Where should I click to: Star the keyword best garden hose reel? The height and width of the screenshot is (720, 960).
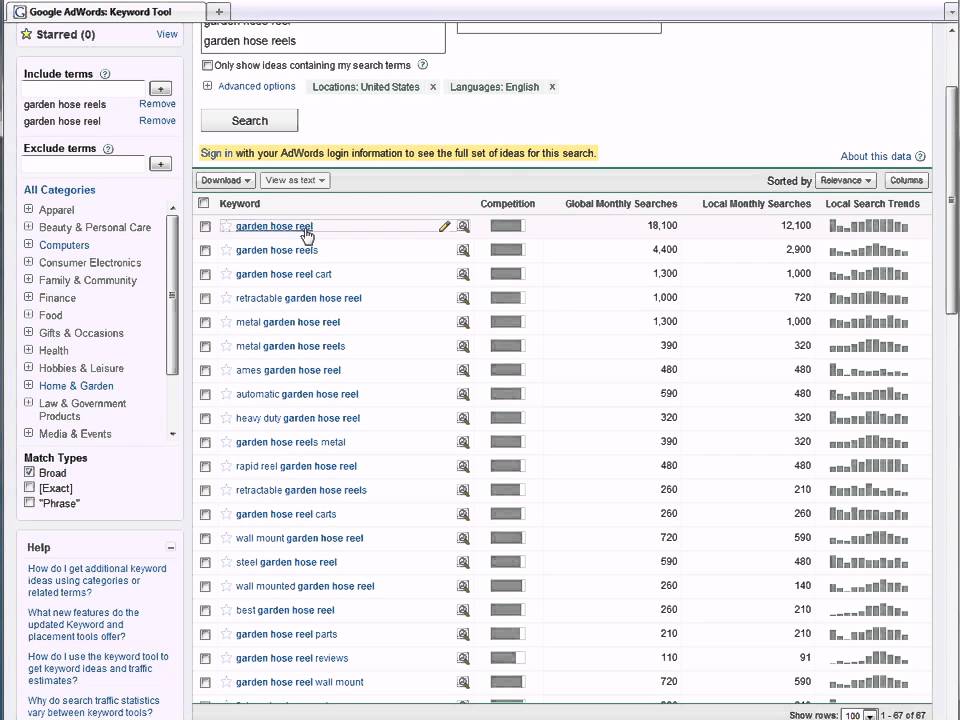pyautogui.click(x=227, y=610)
